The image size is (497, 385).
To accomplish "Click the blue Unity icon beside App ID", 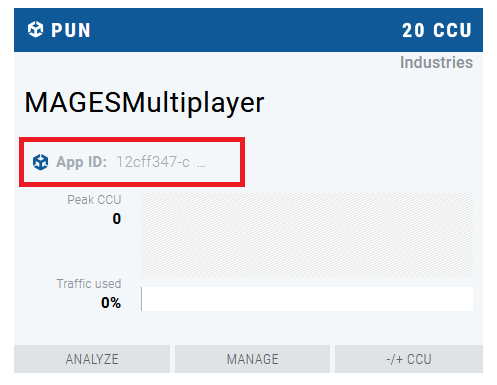I will [x=40, y=162].
